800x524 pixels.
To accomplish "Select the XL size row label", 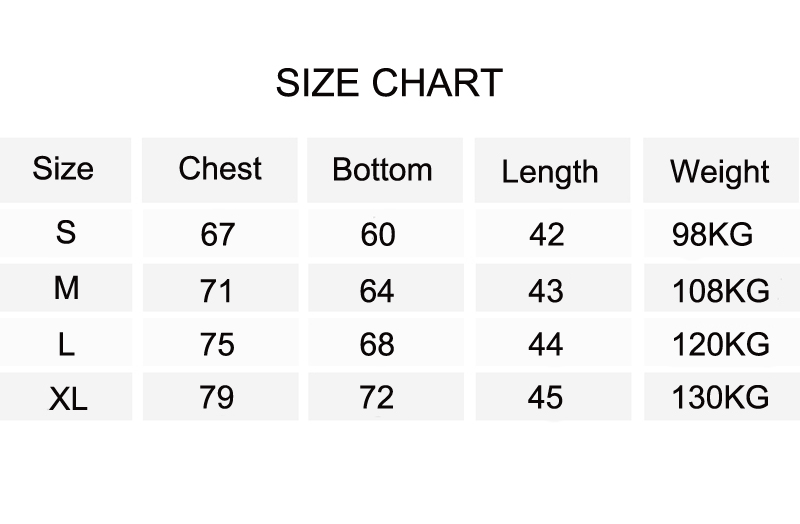I will tap(68, 400).
